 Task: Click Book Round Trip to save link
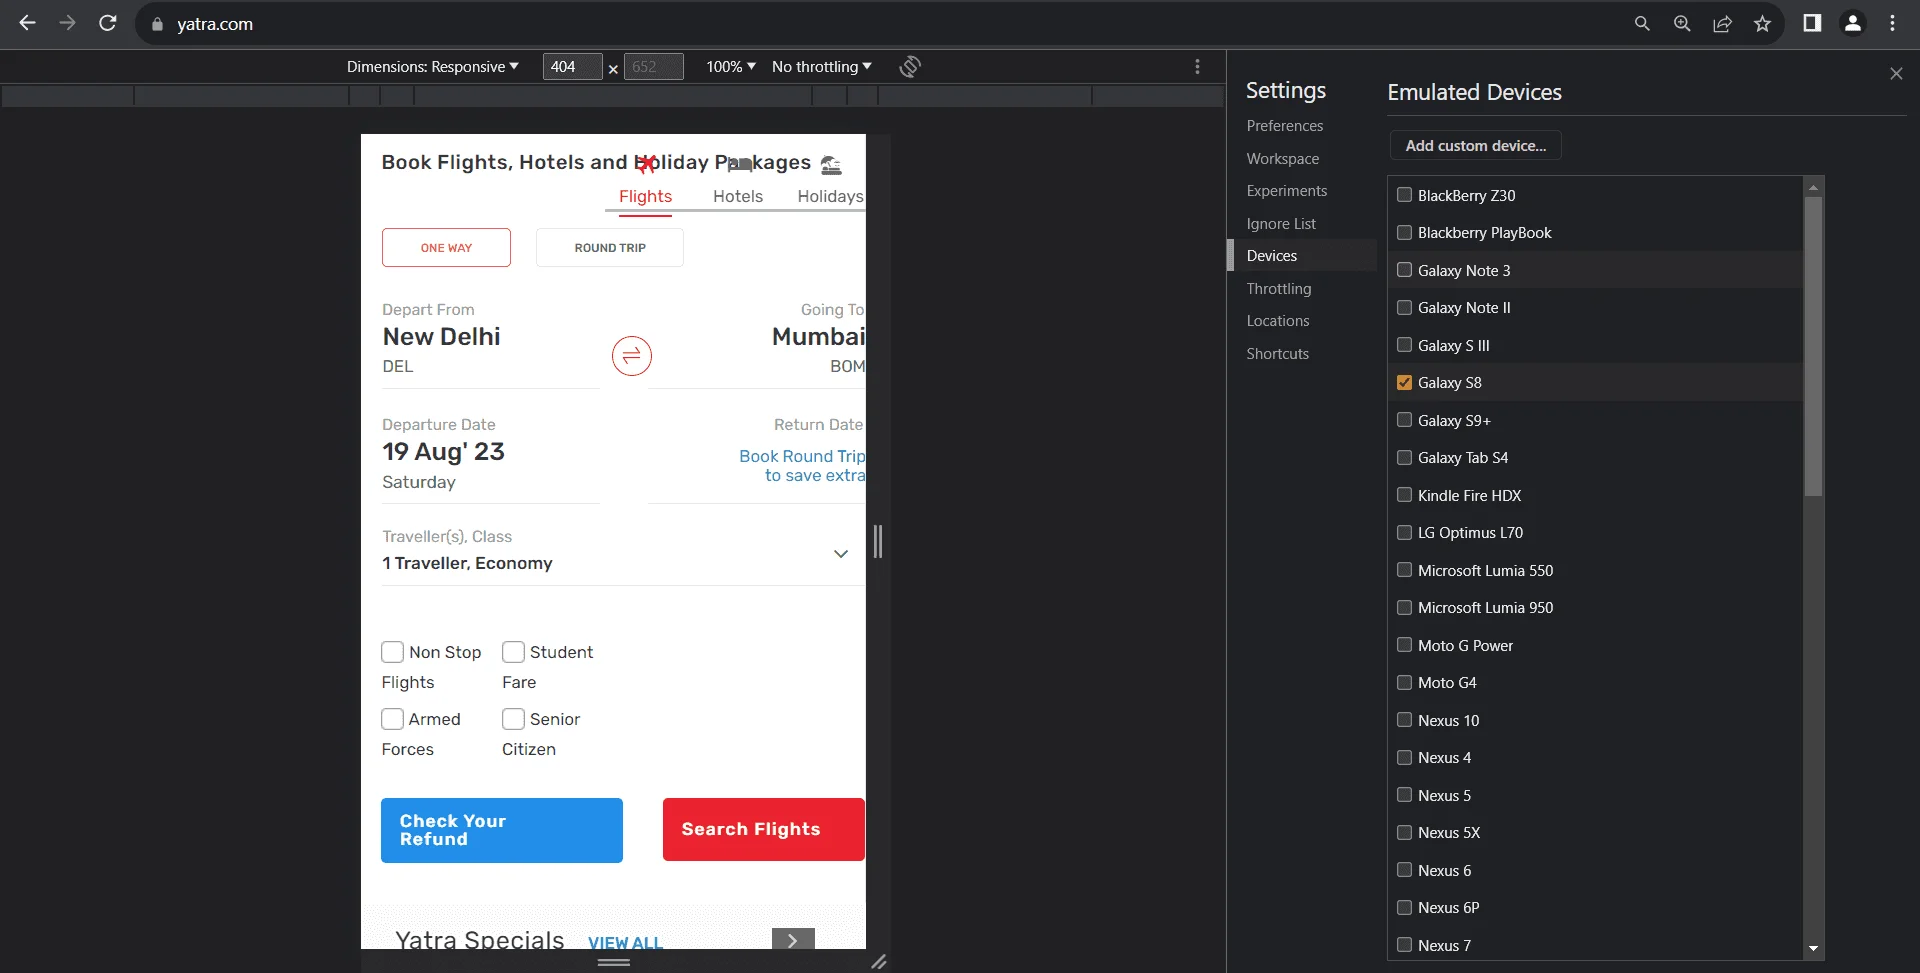click(x=802, y=466)
